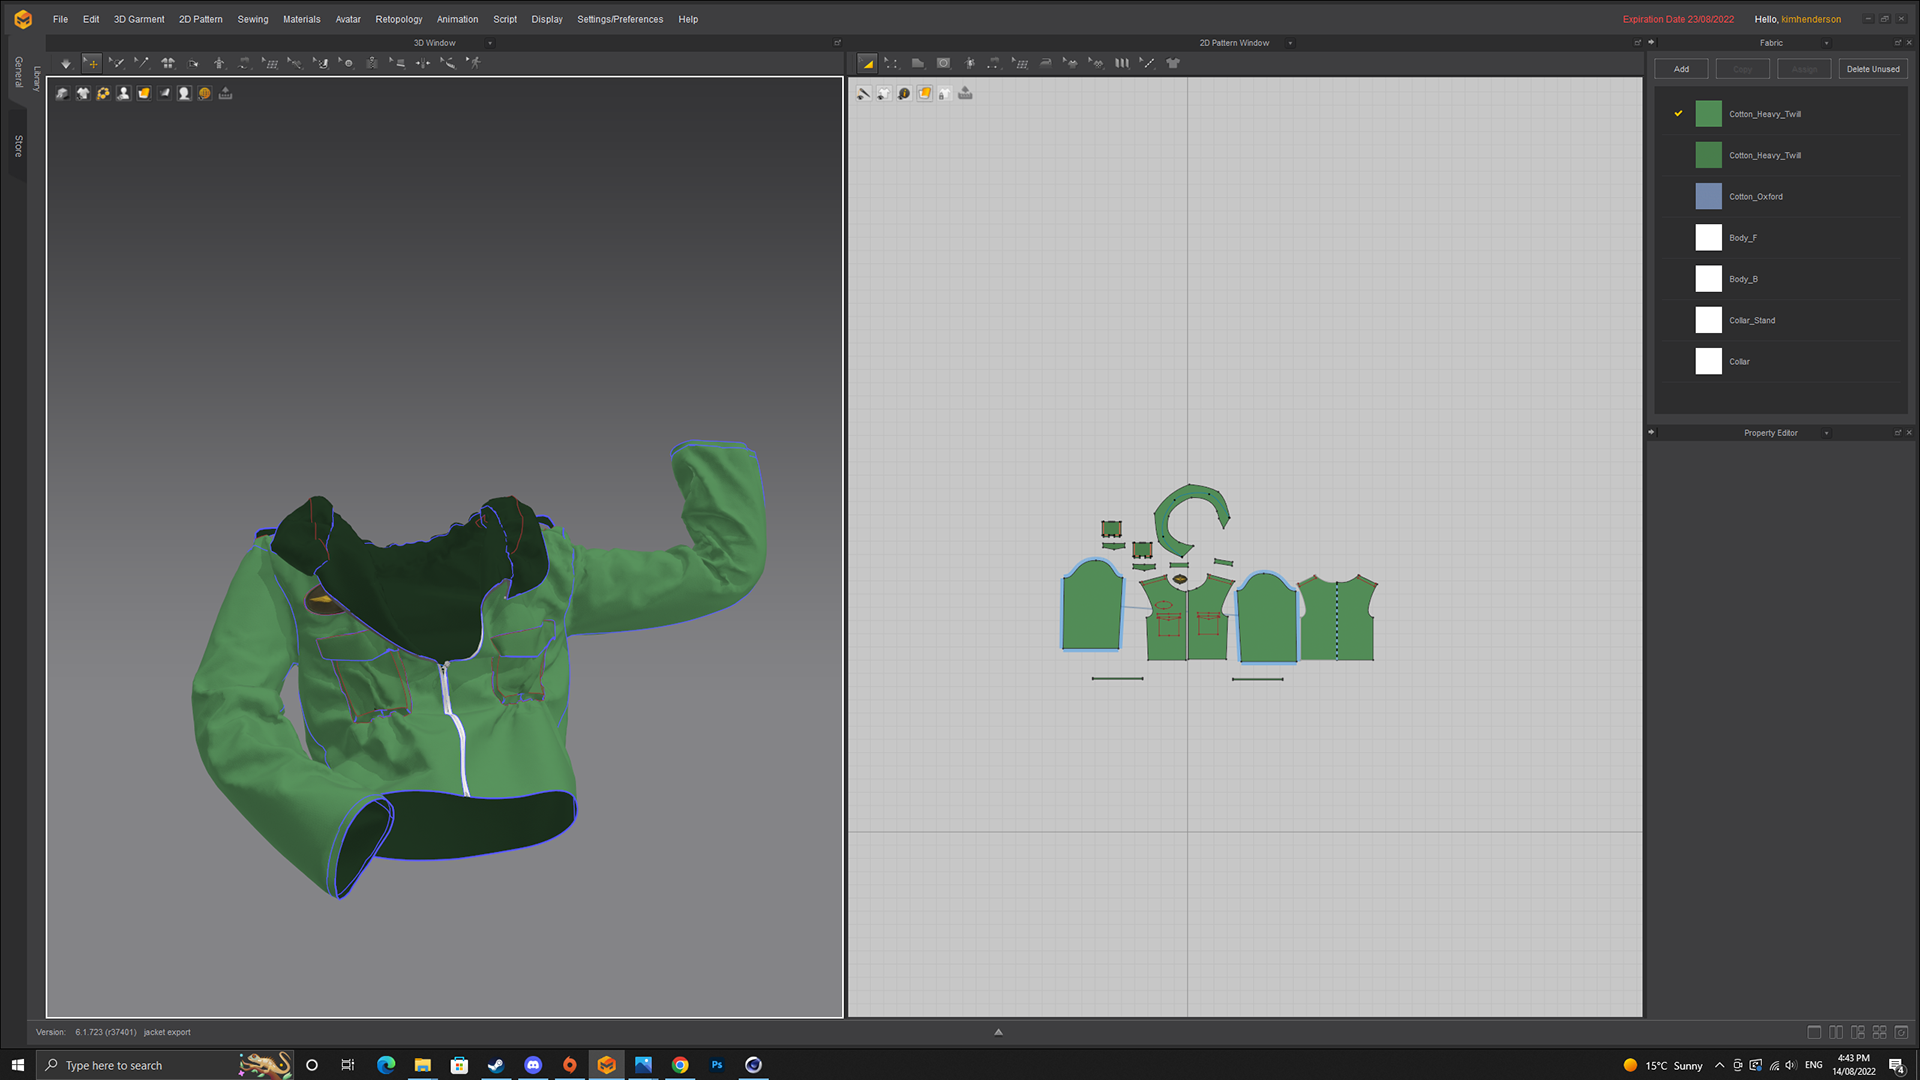The height and width of the screenshot is (1080, 1920).
Task: Click the Simulate down-arrow icon
Action: pyautogui.click(x=66, y=63)
